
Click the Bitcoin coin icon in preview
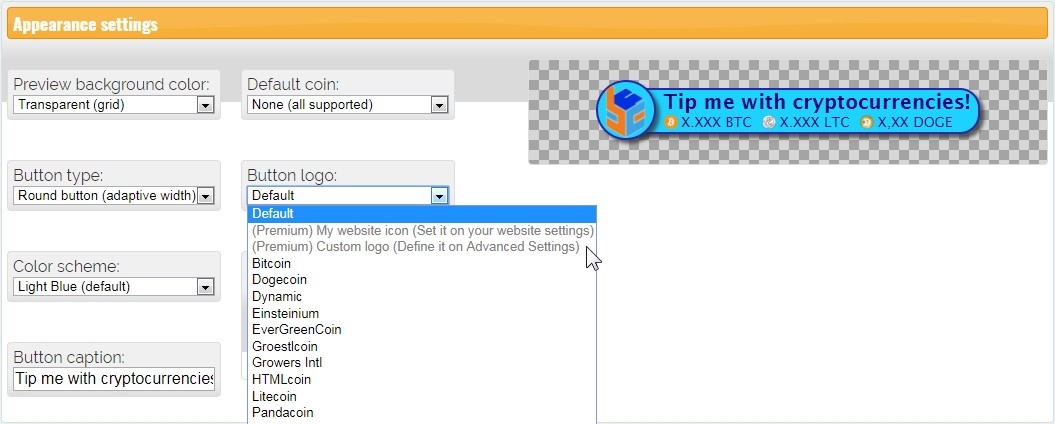click(x=671, y=122)
